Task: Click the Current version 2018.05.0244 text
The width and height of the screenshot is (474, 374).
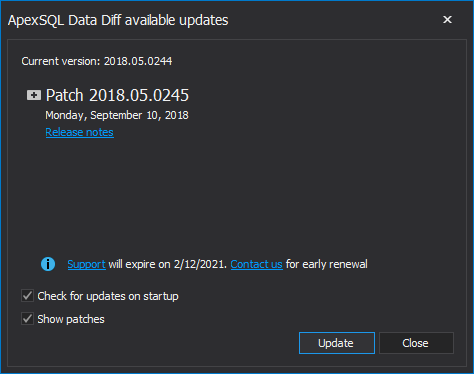Action: tap(97, 61)
